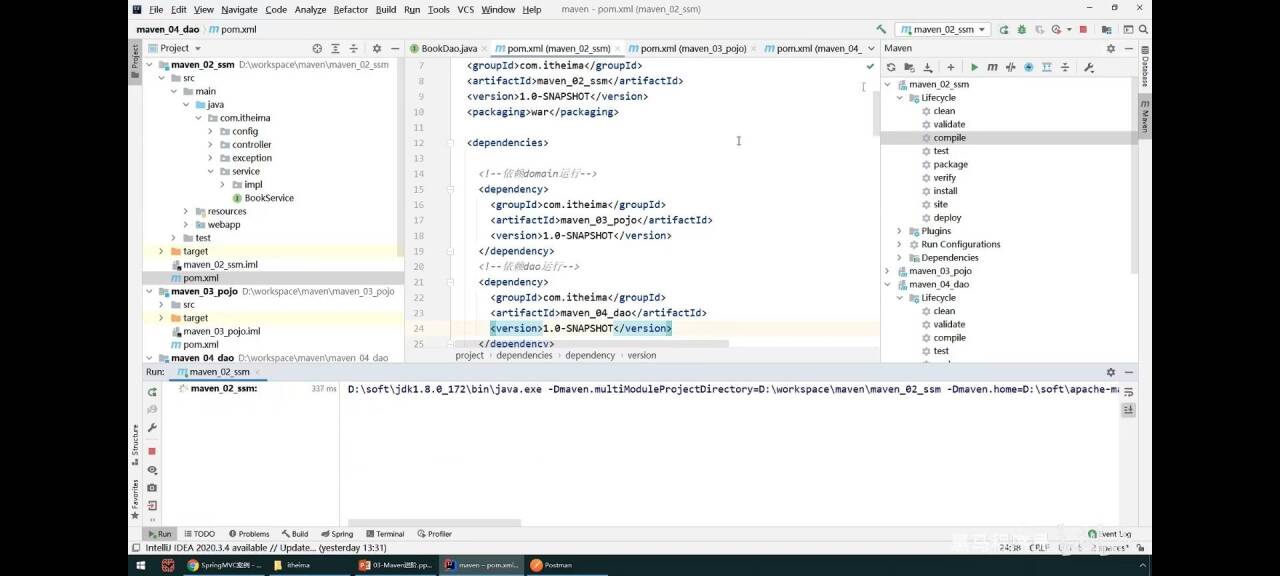Viewport: 1280px width, 576px height.
Task: Download sources and documentation in Maven panel
Action: coord(928,67)
